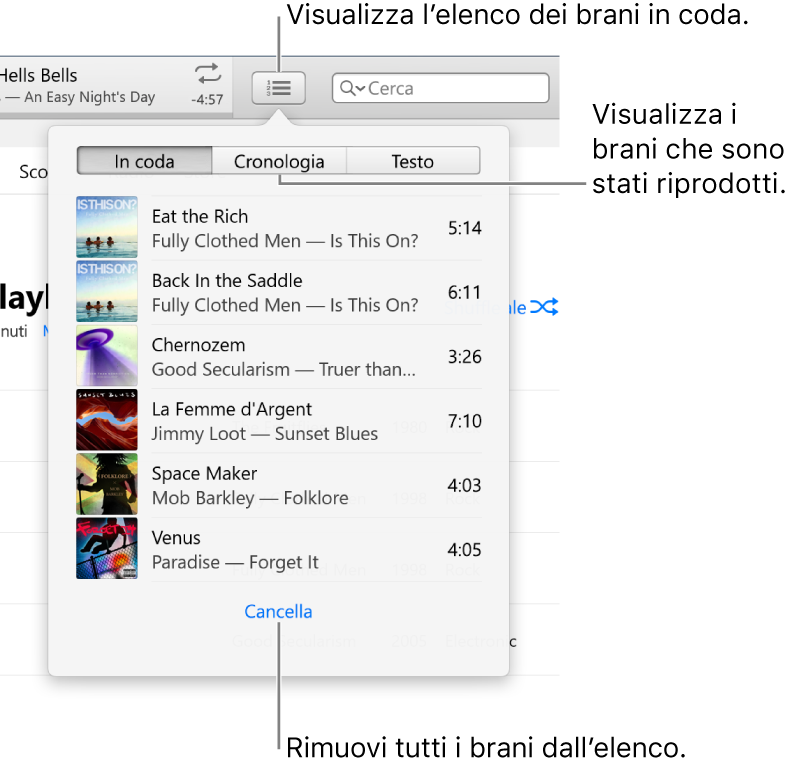Click the 7:10 duration value
This screenshot has height=763, width=793.
point(465,421)
